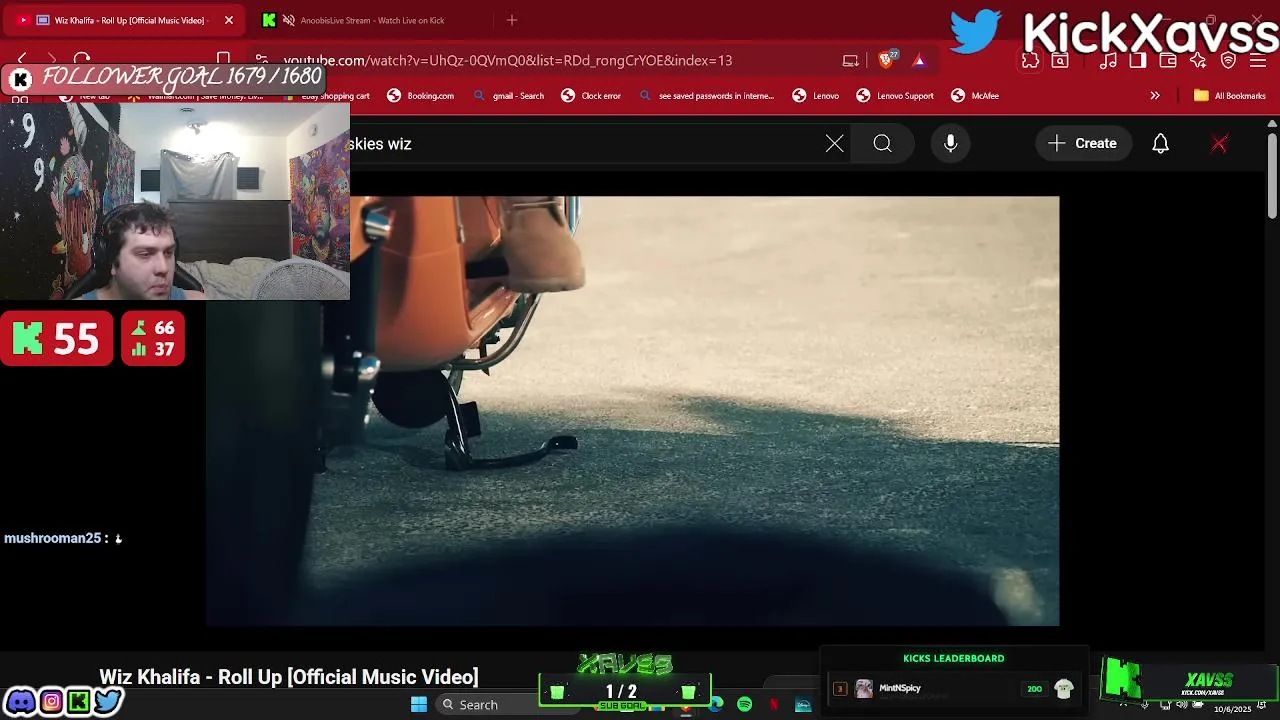Open the gmail - Search bookmark
This screenshot has height=720, width=1280.
508,96
